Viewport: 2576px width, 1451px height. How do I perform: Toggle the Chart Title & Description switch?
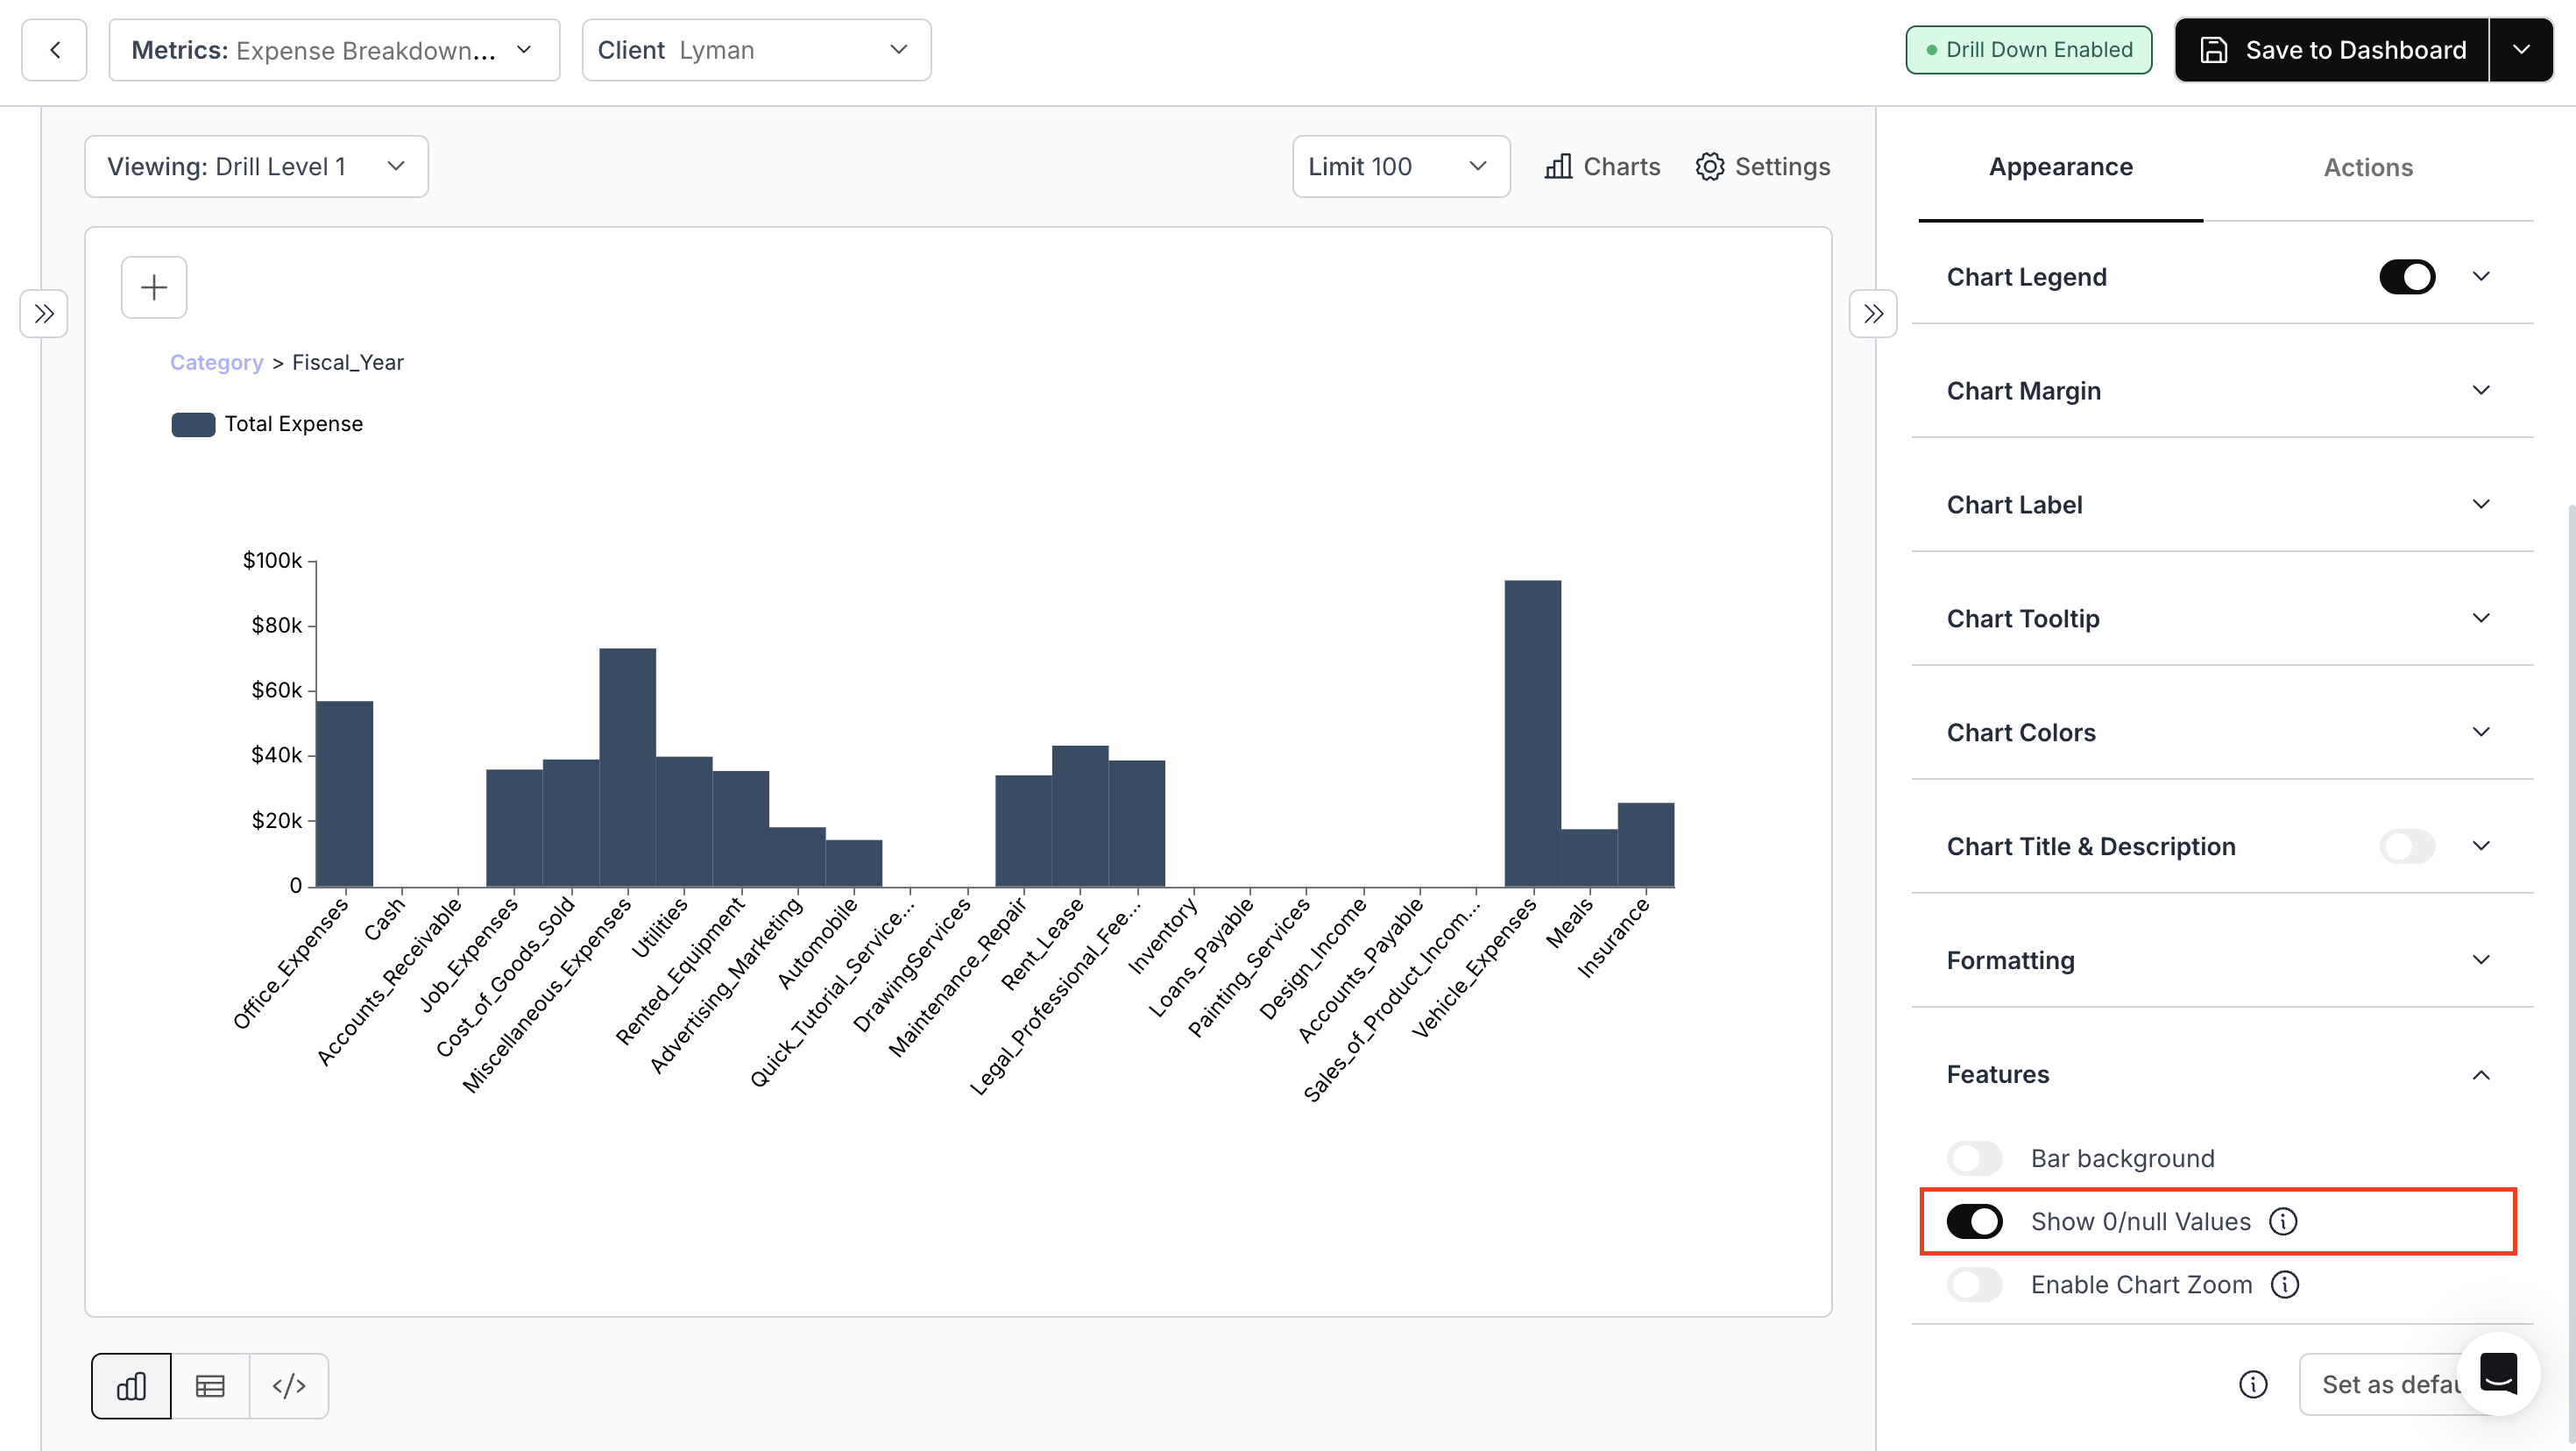pyautogui.click(x=2407, y=846)
